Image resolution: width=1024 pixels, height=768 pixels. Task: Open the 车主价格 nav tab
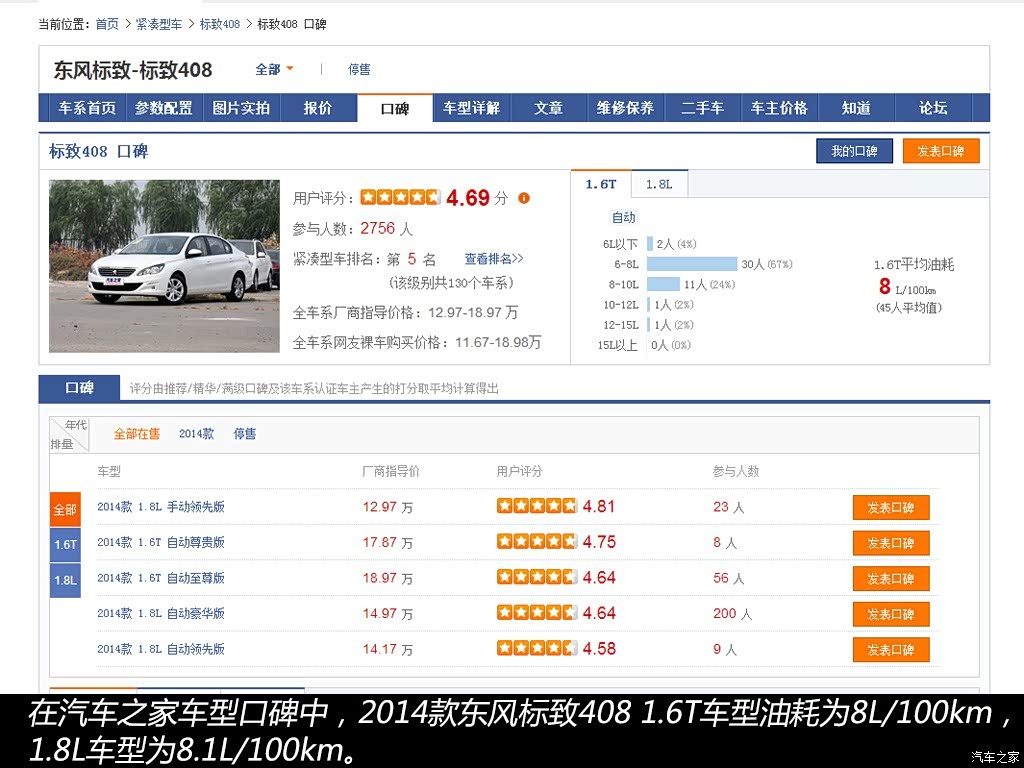[x=779, y=108]
